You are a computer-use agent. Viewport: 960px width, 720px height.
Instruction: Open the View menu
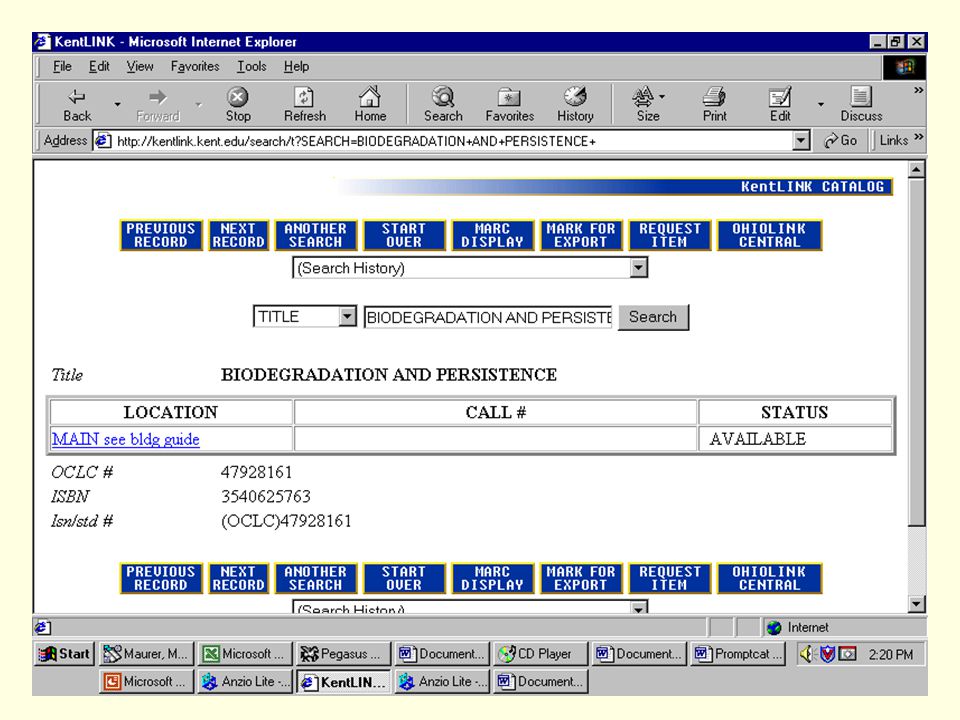(140, 66)
